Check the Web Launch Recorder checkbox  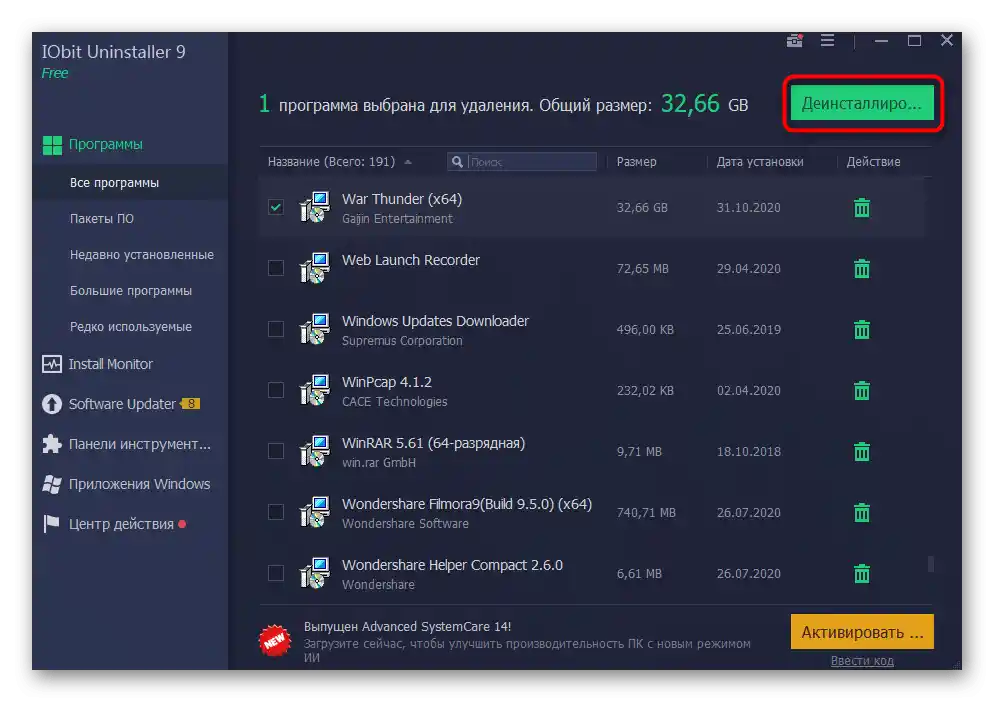click(x=276, y=268)
